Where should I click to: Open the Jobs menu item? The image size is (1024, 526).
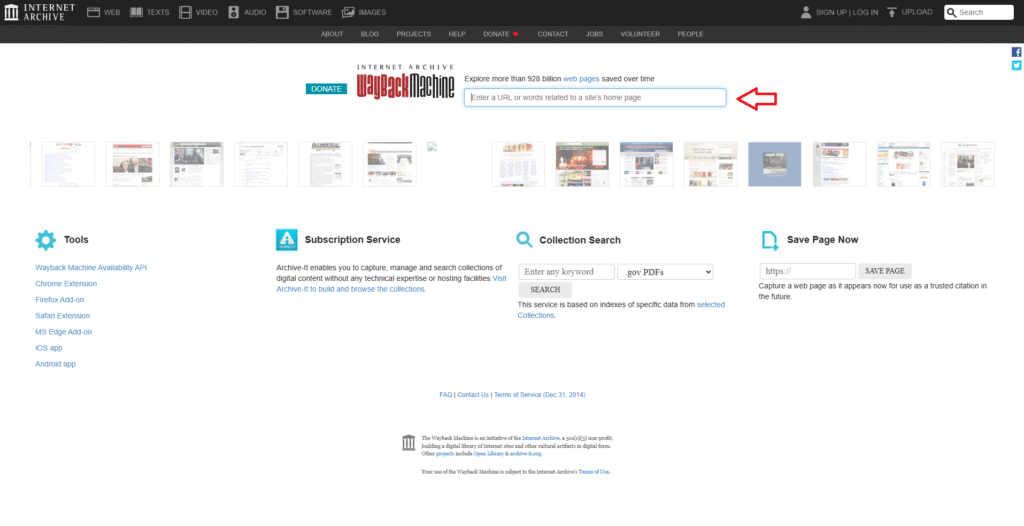point(594,34)
